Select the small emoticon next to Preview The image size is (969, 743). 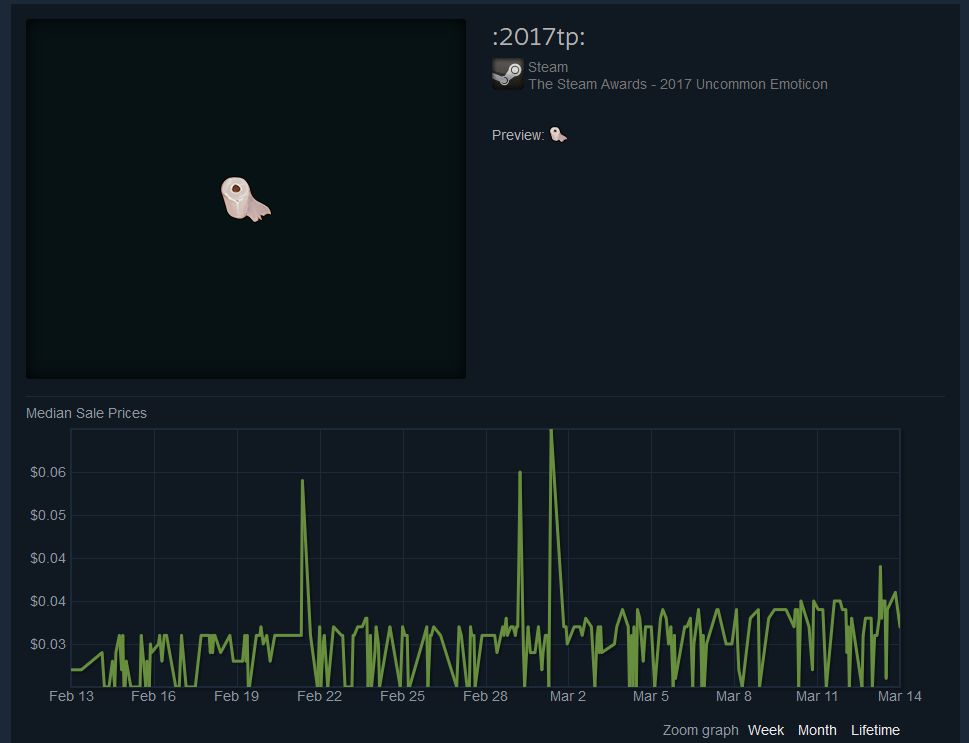pos(557,133)
